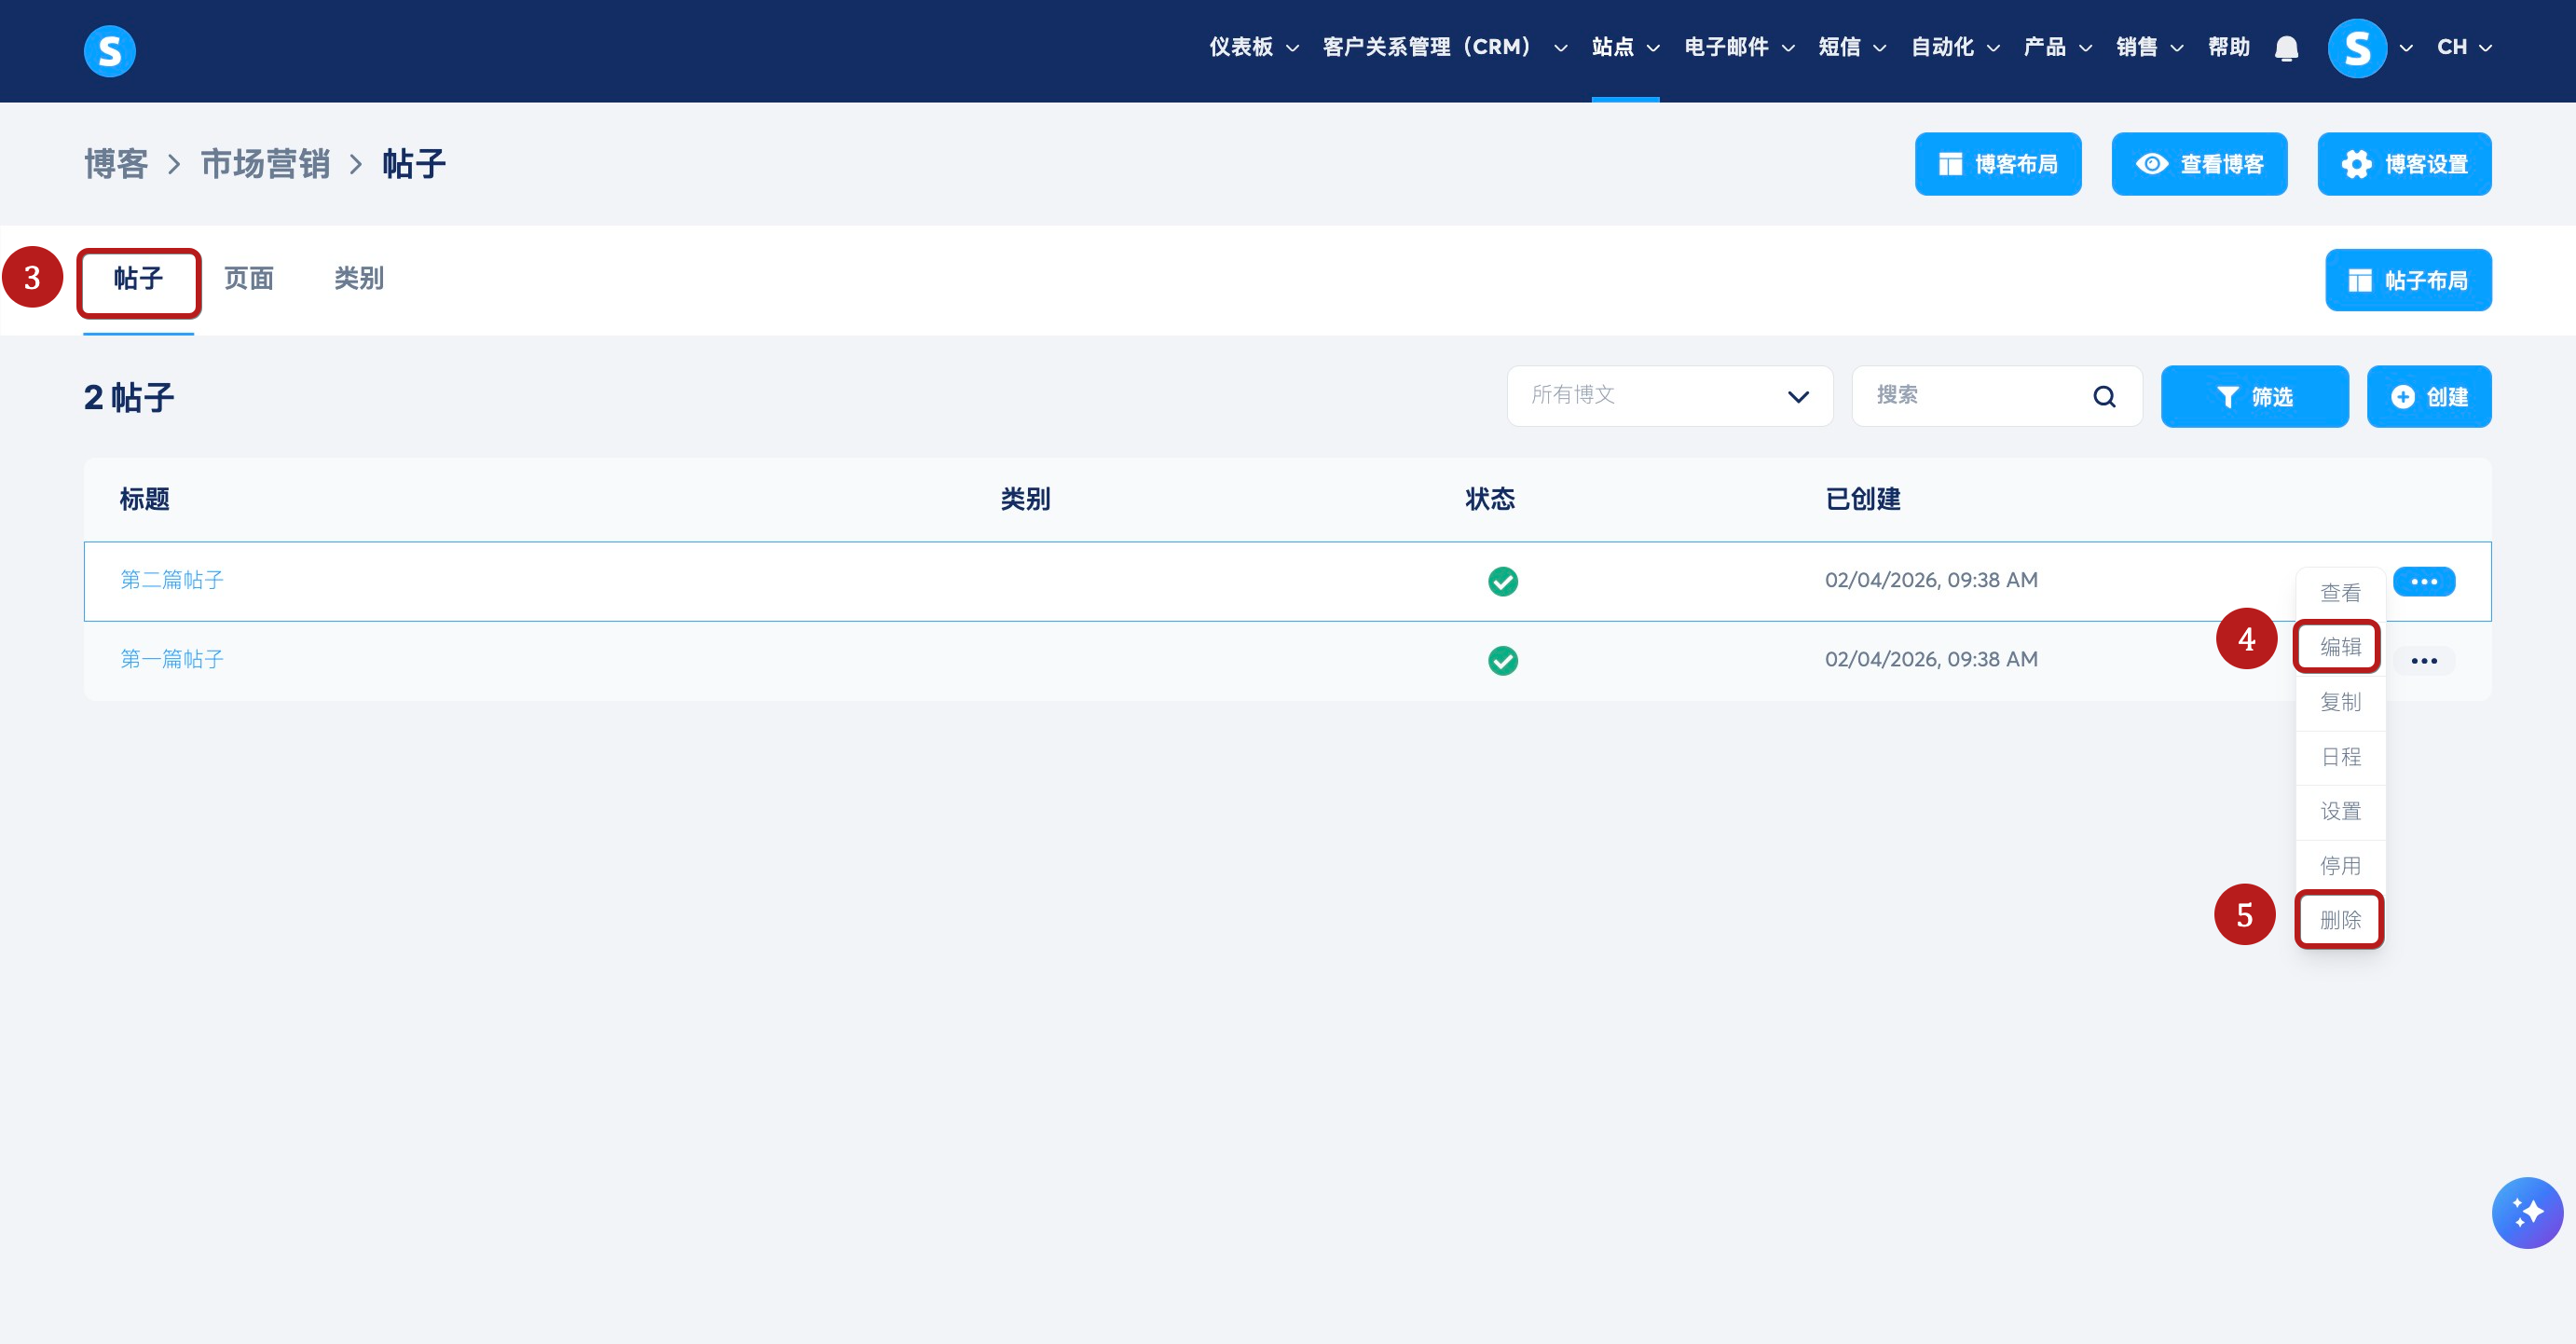
Task: Click the search magnifier icon
Action: [2104, 397]
